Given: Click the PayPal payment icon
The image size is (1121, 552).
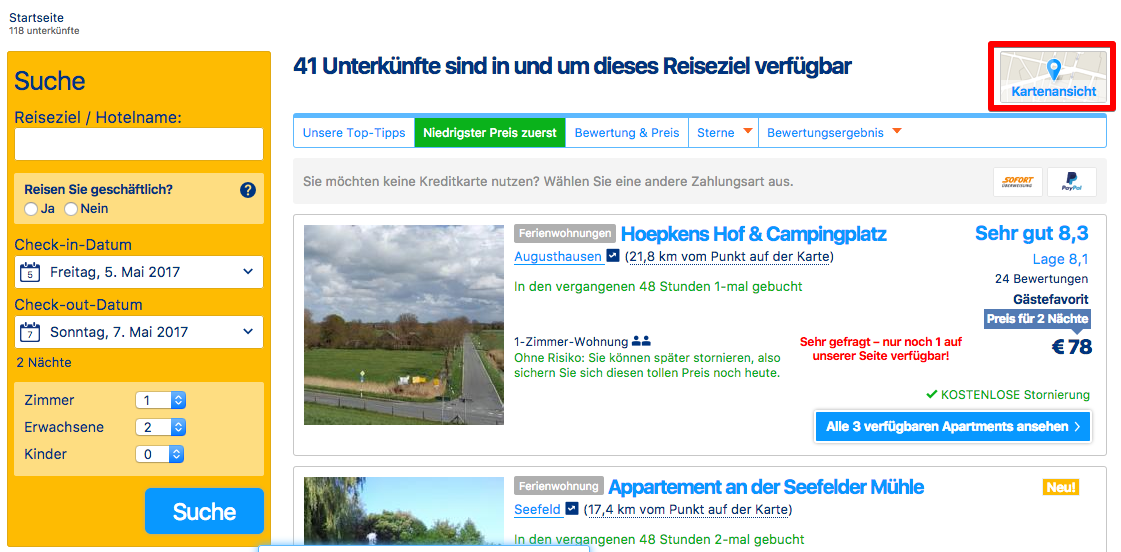Looking at the screenshot, I should point(1072,182).
